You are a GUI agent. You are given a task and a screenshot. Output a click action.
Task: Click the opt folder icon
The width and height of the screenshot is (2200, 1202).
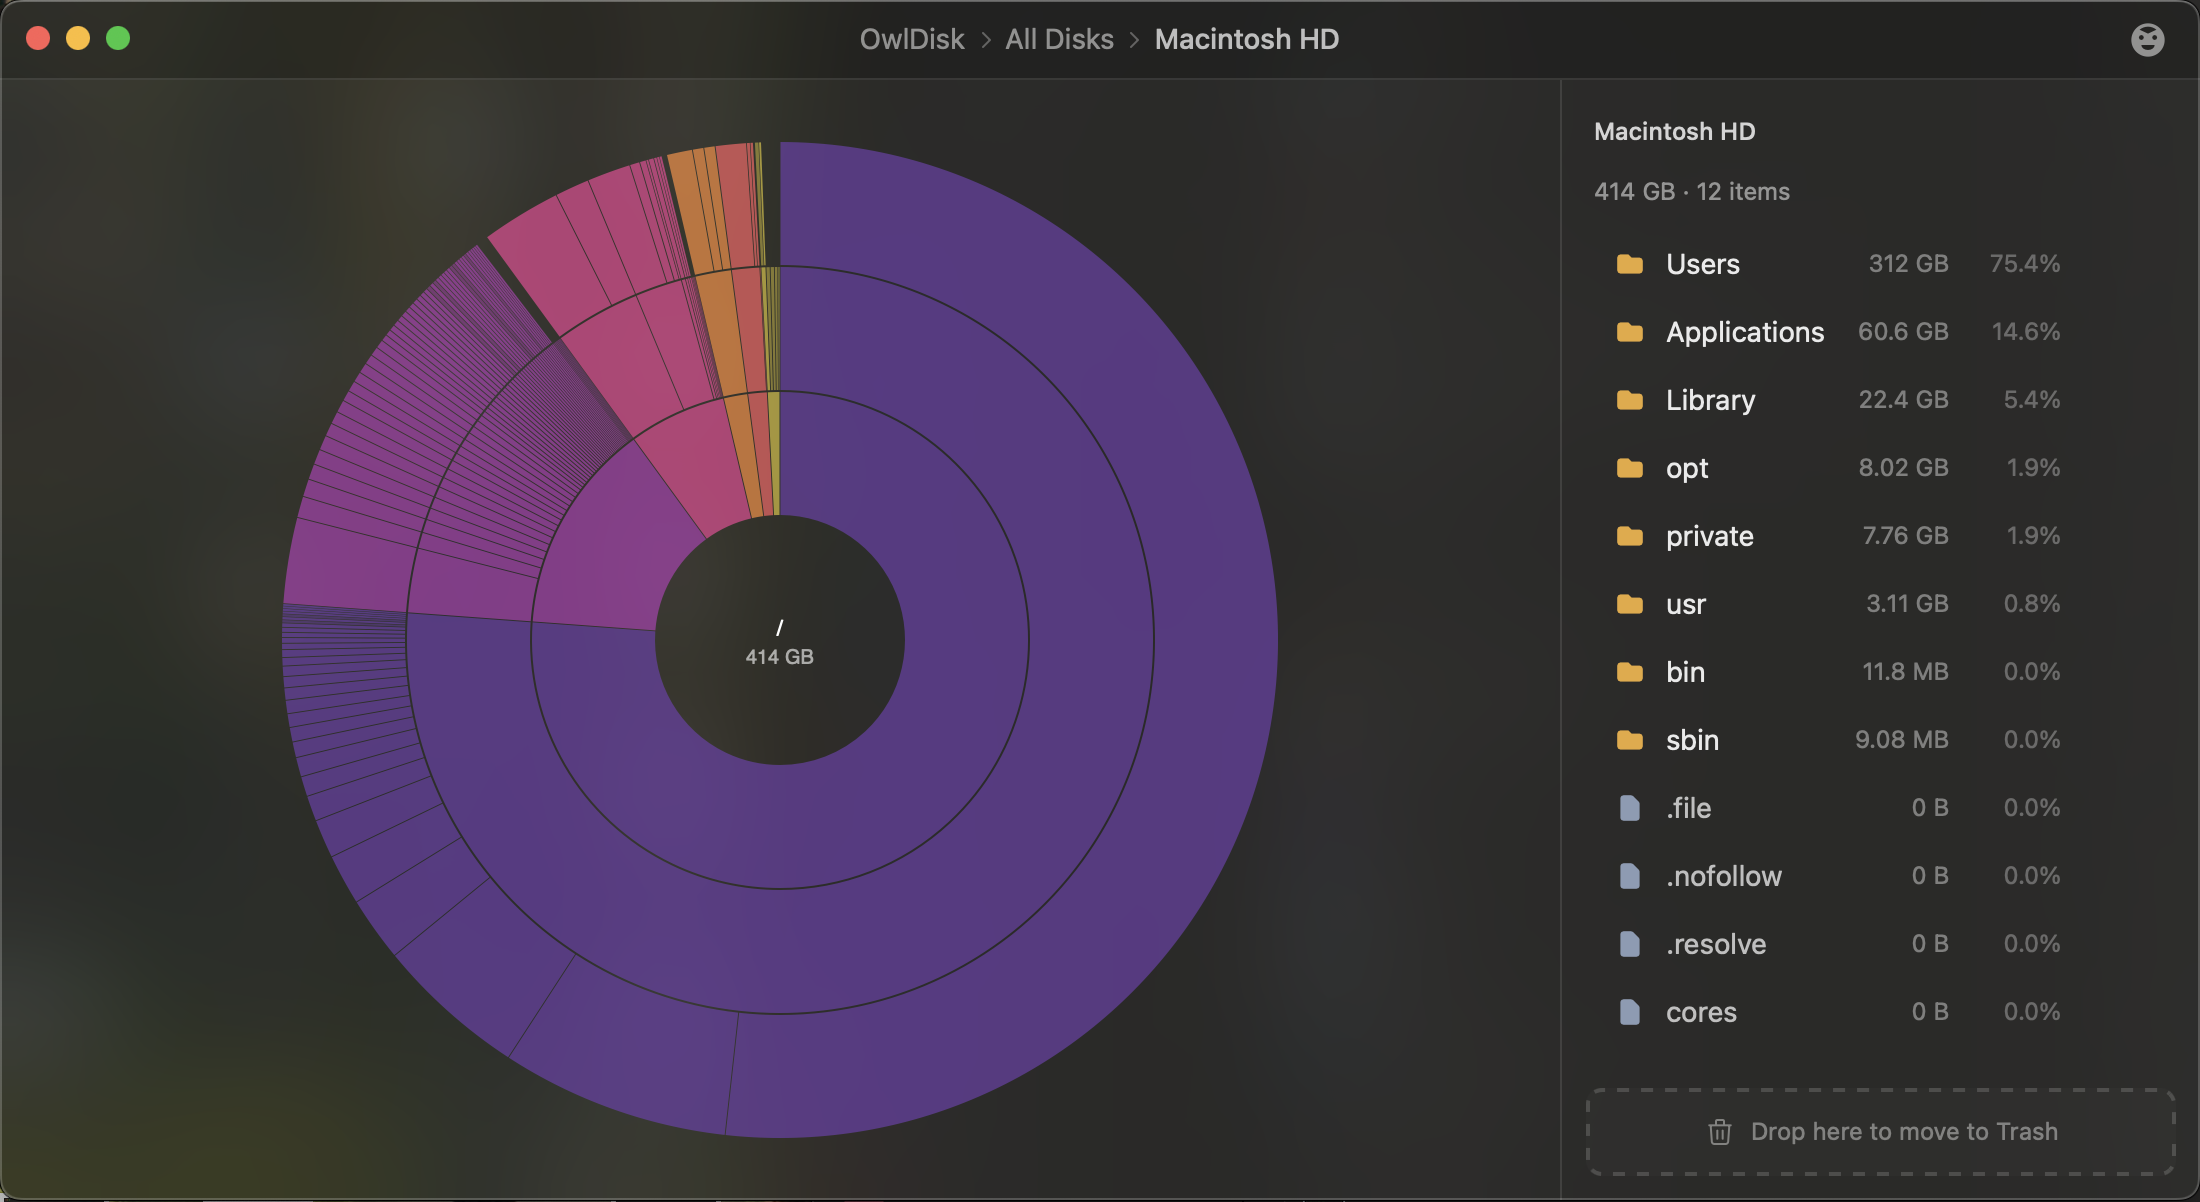pos(1630,468)
